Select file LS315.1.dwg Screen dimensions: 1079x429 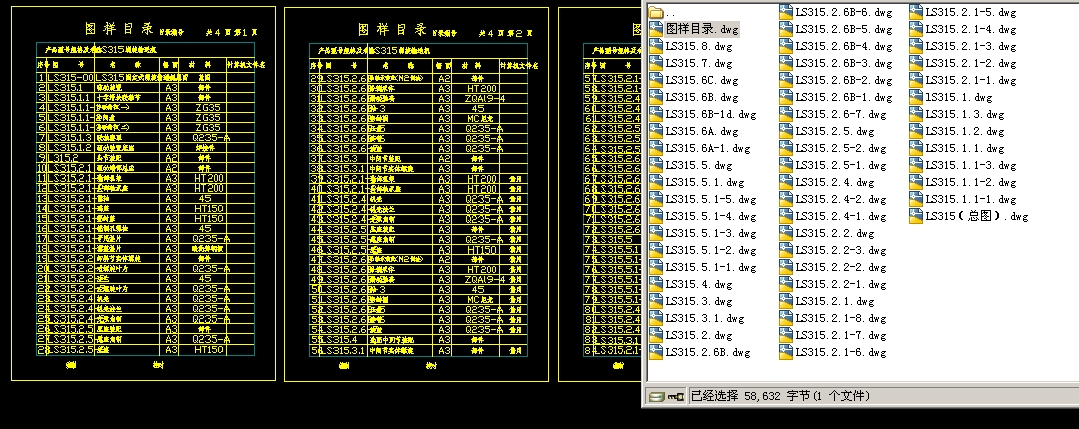[x=951, y=97]
